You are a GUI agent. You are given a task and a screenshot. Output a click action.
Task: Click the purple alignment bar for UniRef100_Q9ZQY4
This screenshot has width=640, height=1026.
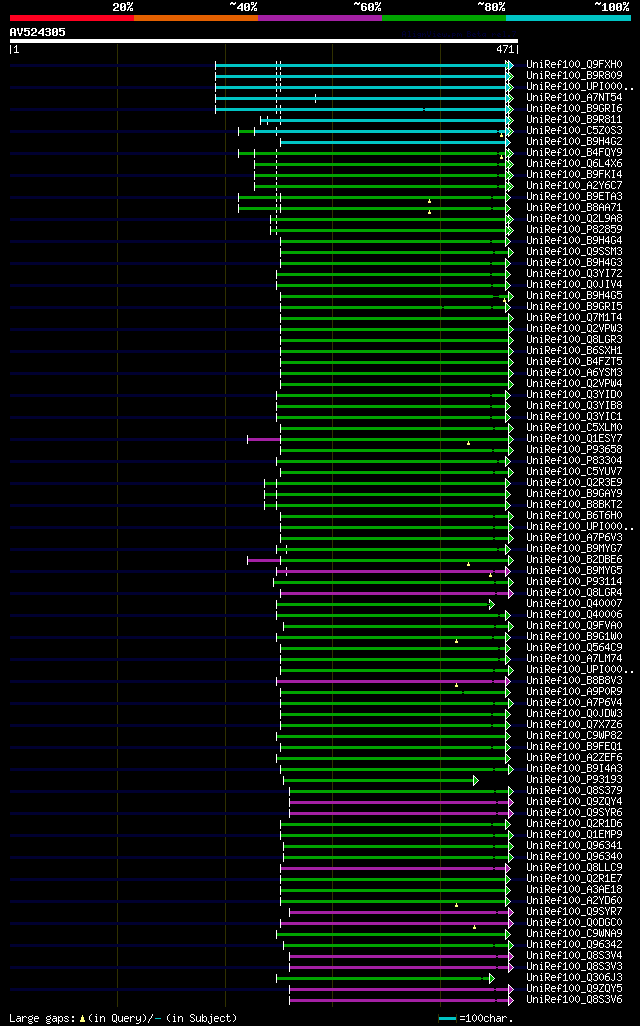[400, 802]
